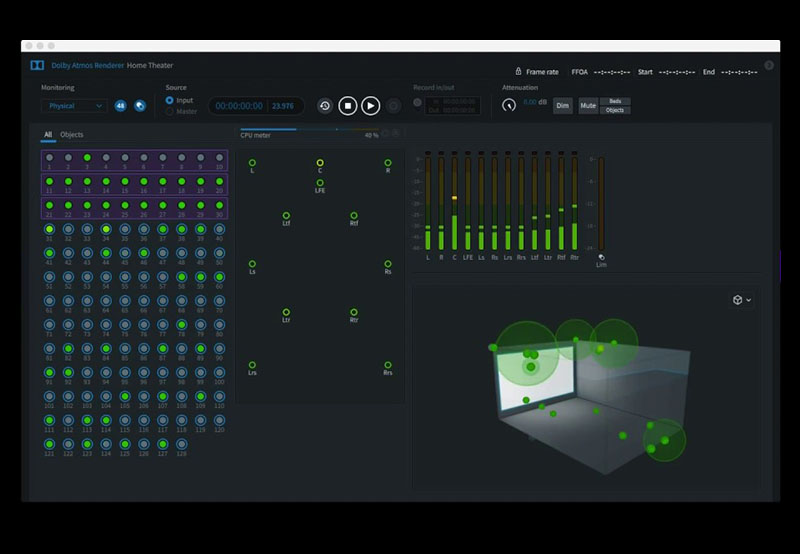Click the frame rate lock icon

[518, 72]
